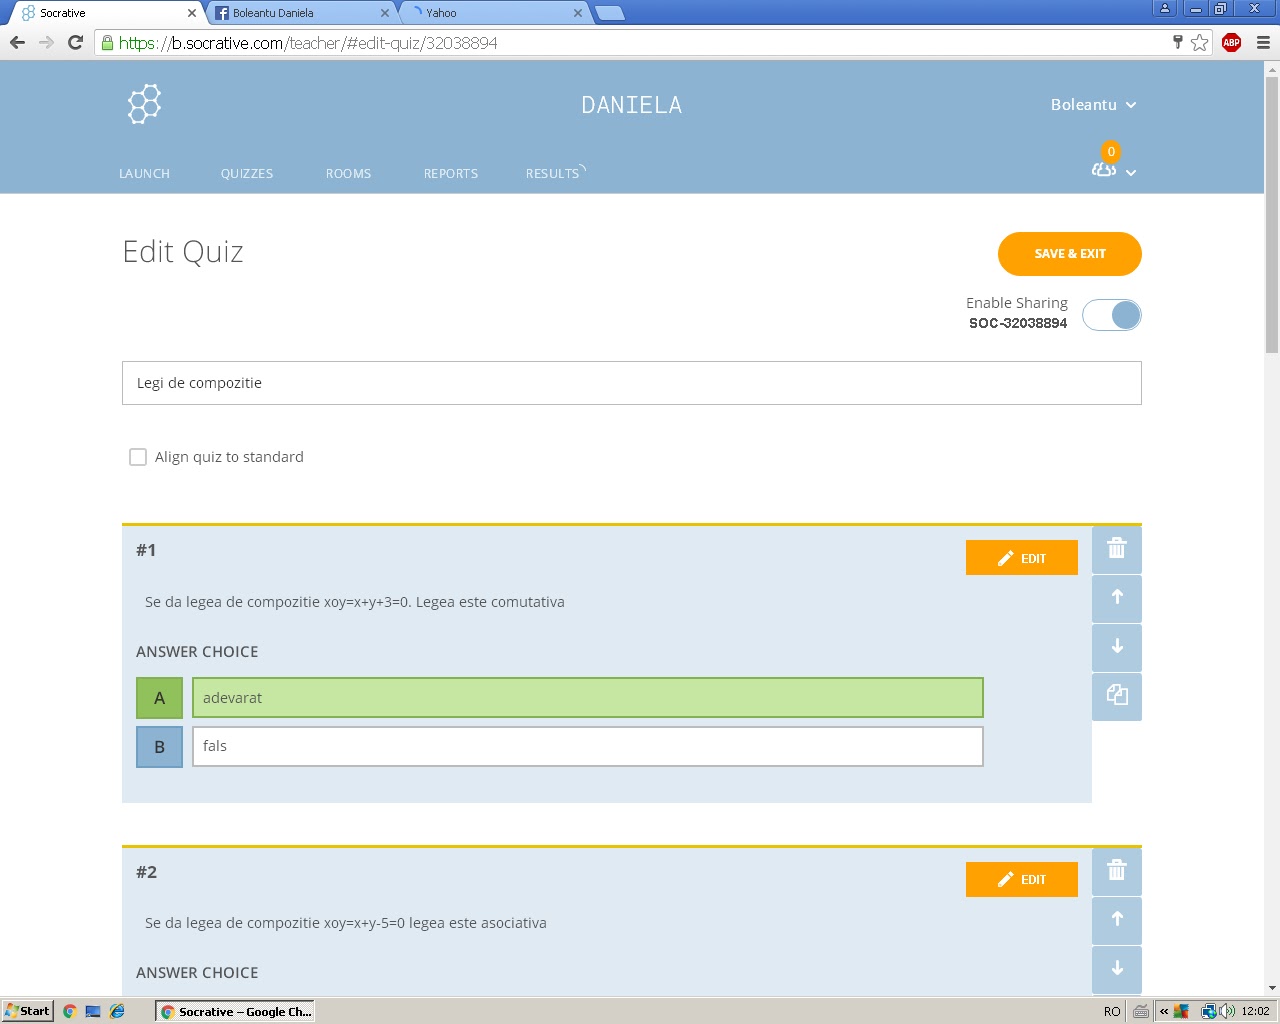Click the page vertical scrollbar thumb
This screenshot has width=1280, height=1024.
(1272, 215)
